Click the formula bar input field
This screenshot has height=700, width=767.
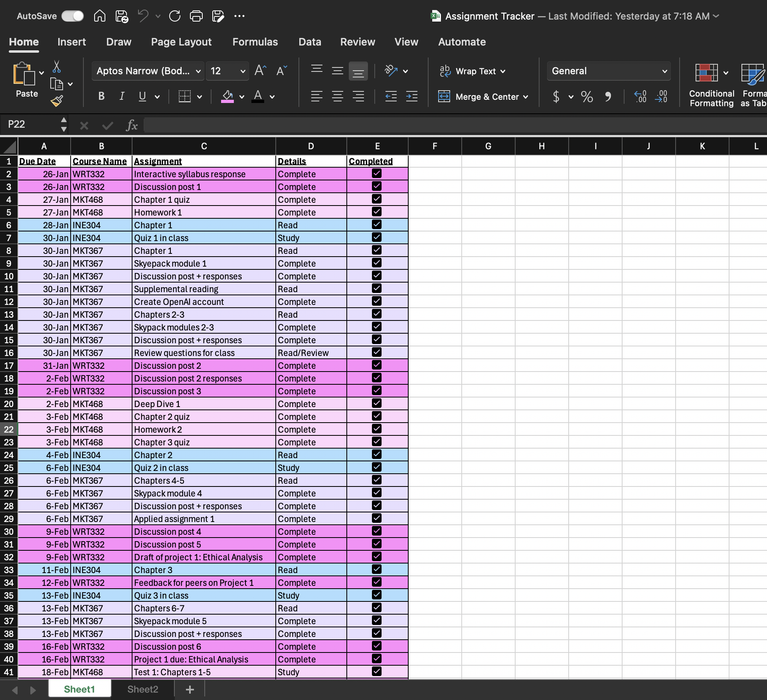point(455,125)
